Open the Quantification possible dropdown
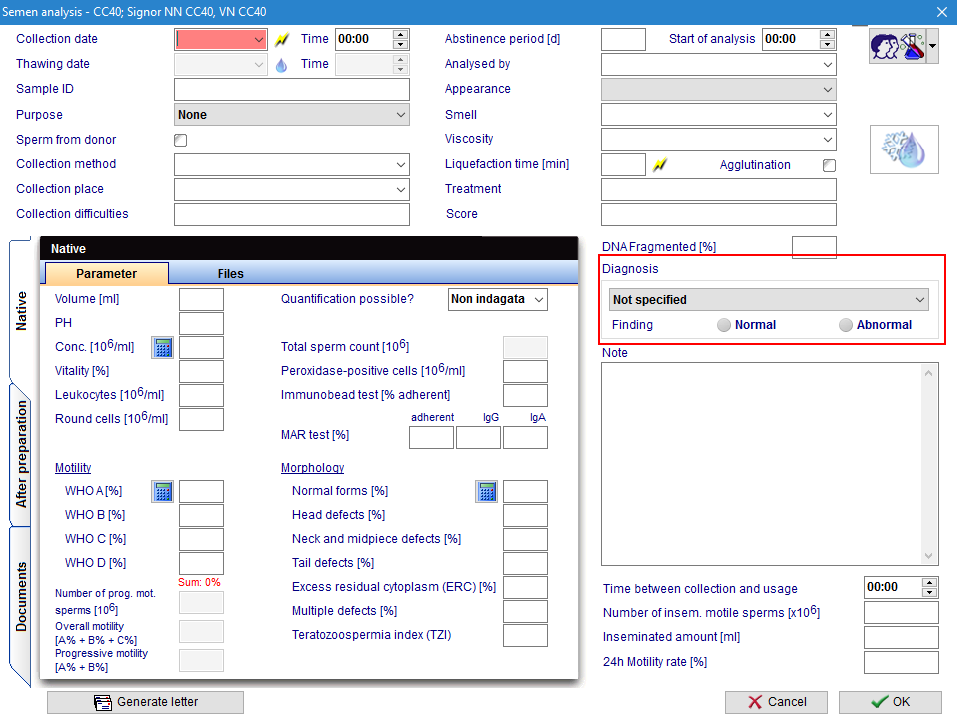The width and height of the screenshot is (957, 723). click(x=497, y=300)
